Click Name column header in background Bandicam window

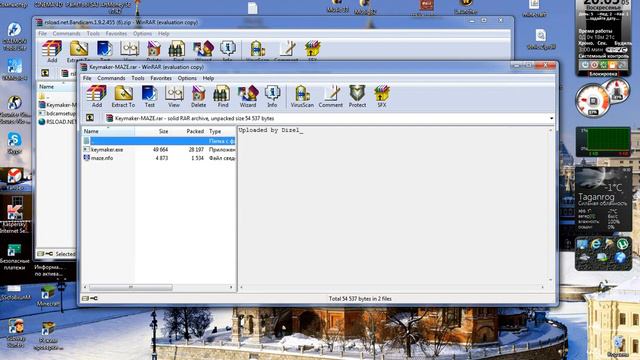(56, 87)
